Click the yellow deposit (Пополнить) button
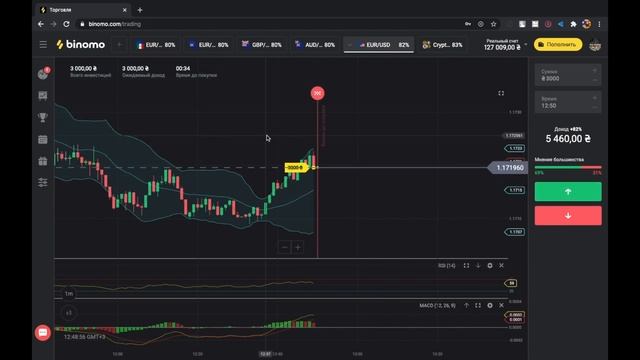The image size is (640, 360). click(x=558, y=44)
